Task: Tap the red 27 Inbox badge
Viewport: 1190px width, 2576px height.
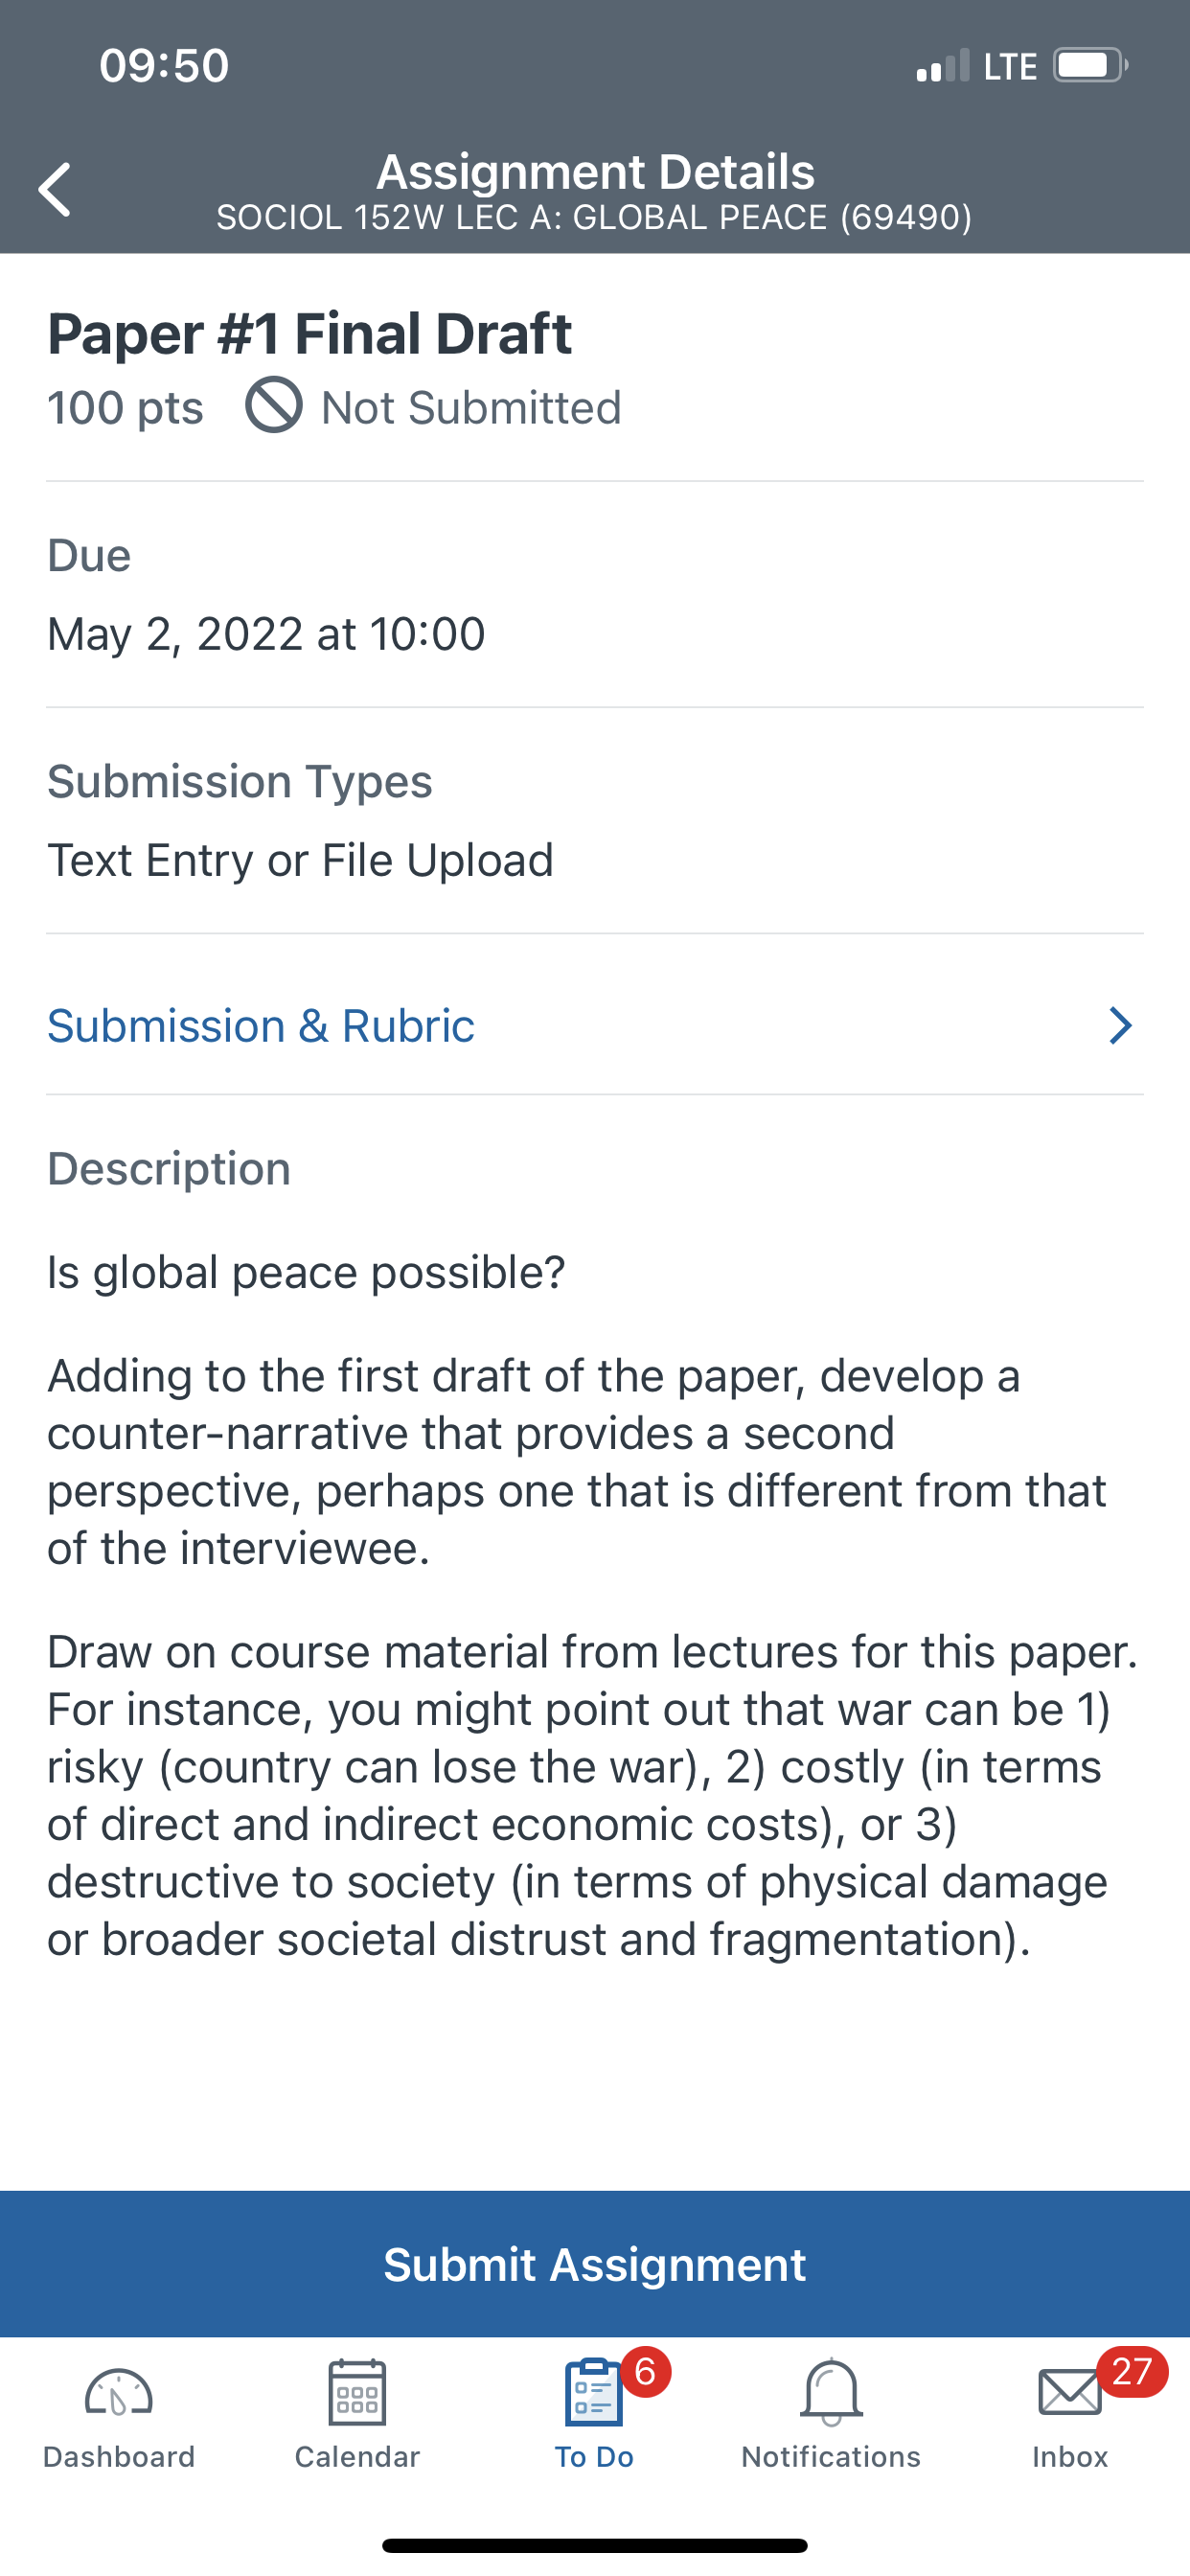Action: click(x=1132, y=2371)
